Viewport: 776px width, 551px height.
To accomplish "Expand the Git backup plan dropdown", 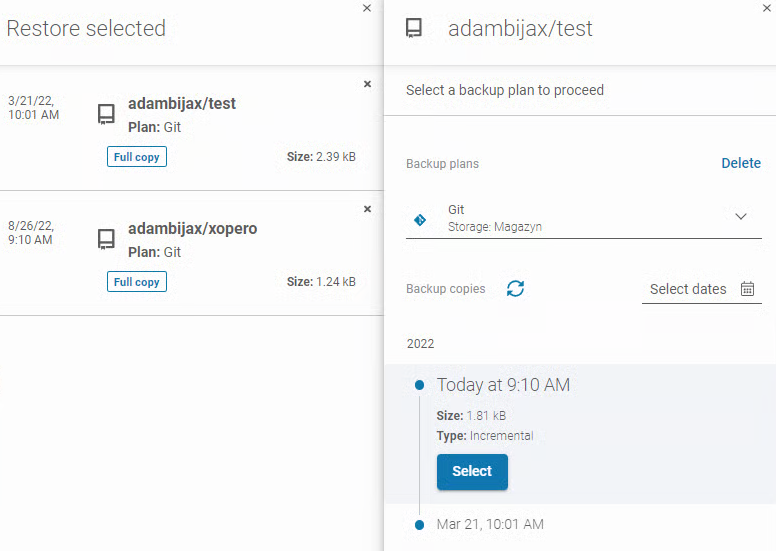I will coord(741,217).
